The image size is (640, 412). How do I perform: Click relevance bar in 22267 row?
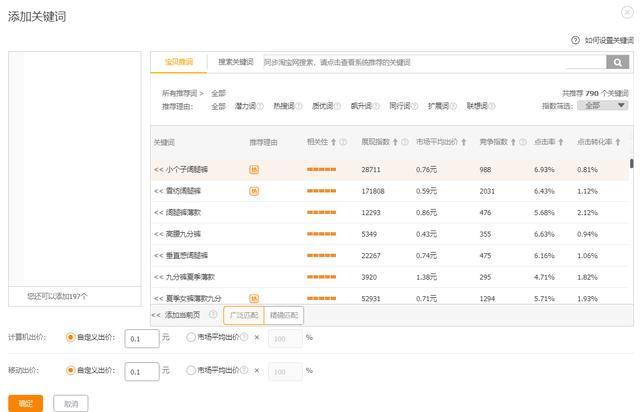[322, 256]
